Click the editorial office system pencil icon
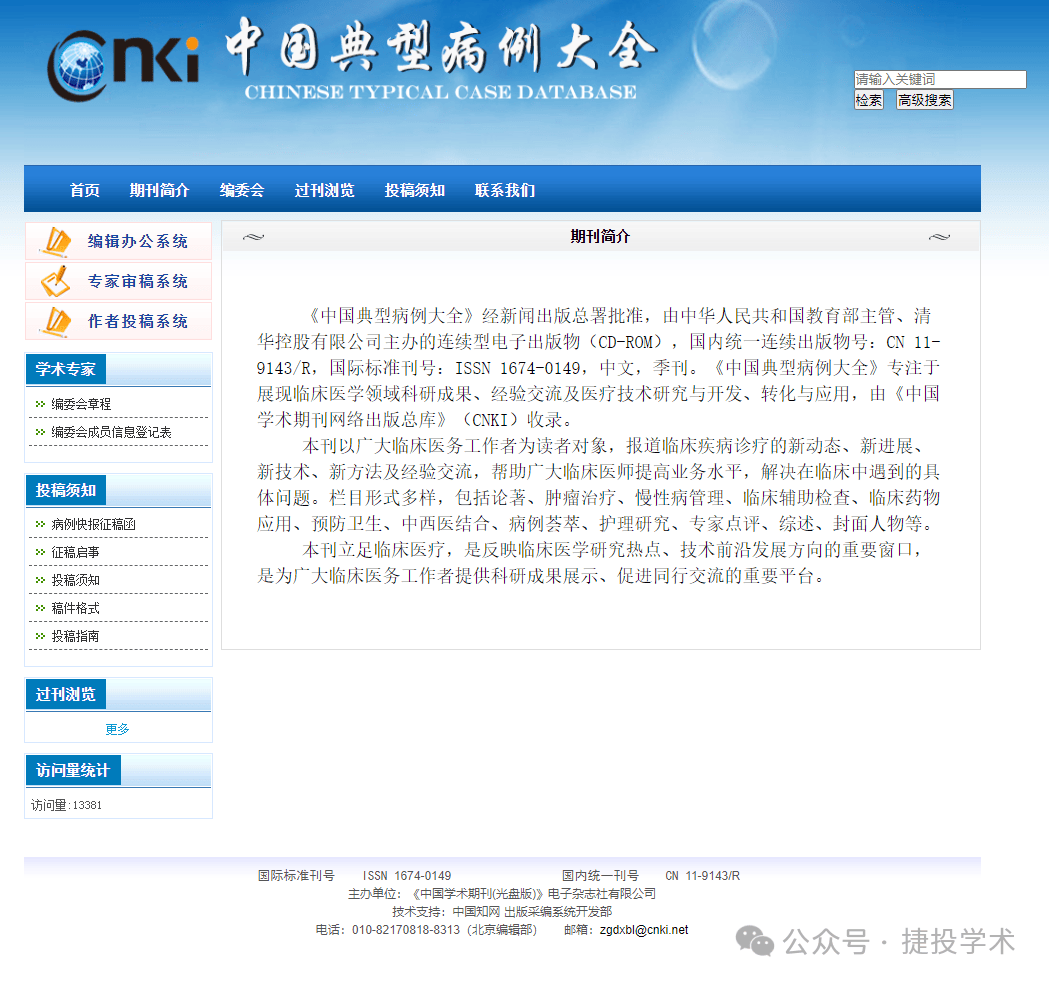Image resolution: width=1049 pixels, height=984 pixels. (x=56, y=241)
